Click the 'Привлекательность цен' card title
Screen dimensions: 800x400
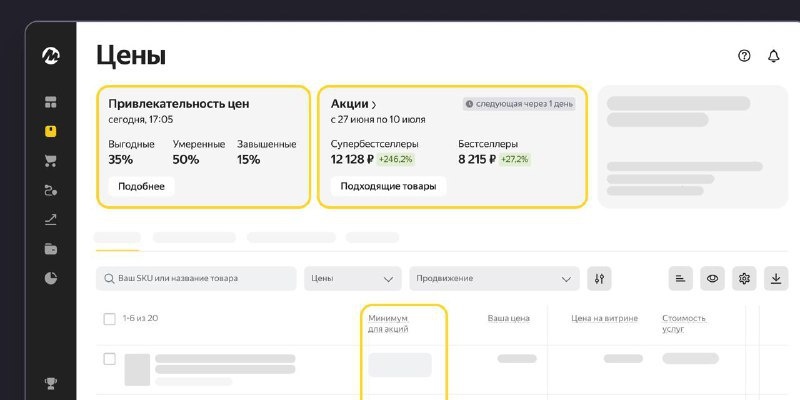(x=179, y=104)
